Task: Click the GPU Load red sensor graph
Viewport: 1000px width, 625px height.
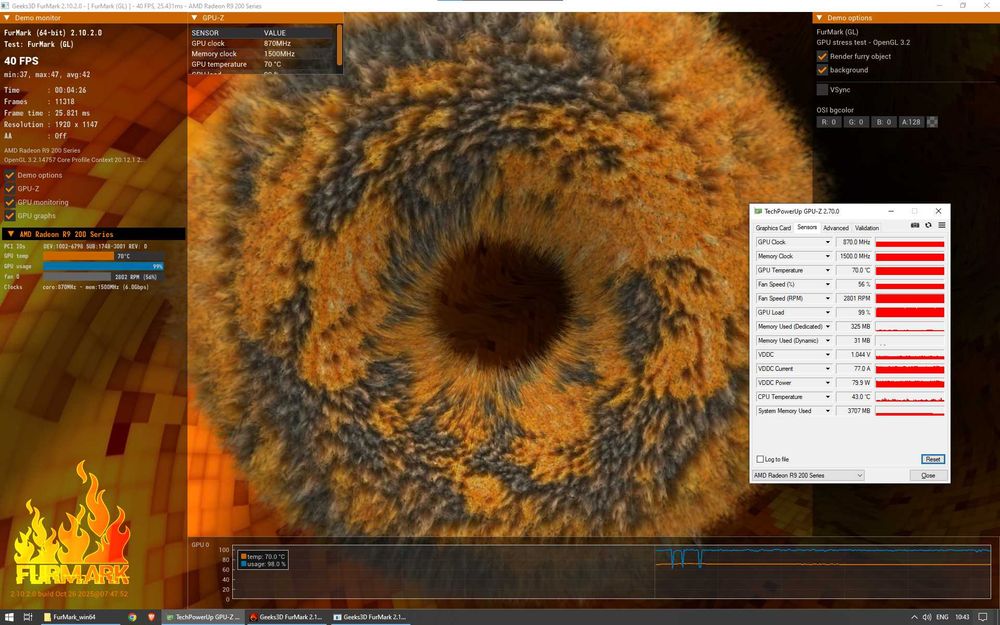Action: [x=909, y=312]
